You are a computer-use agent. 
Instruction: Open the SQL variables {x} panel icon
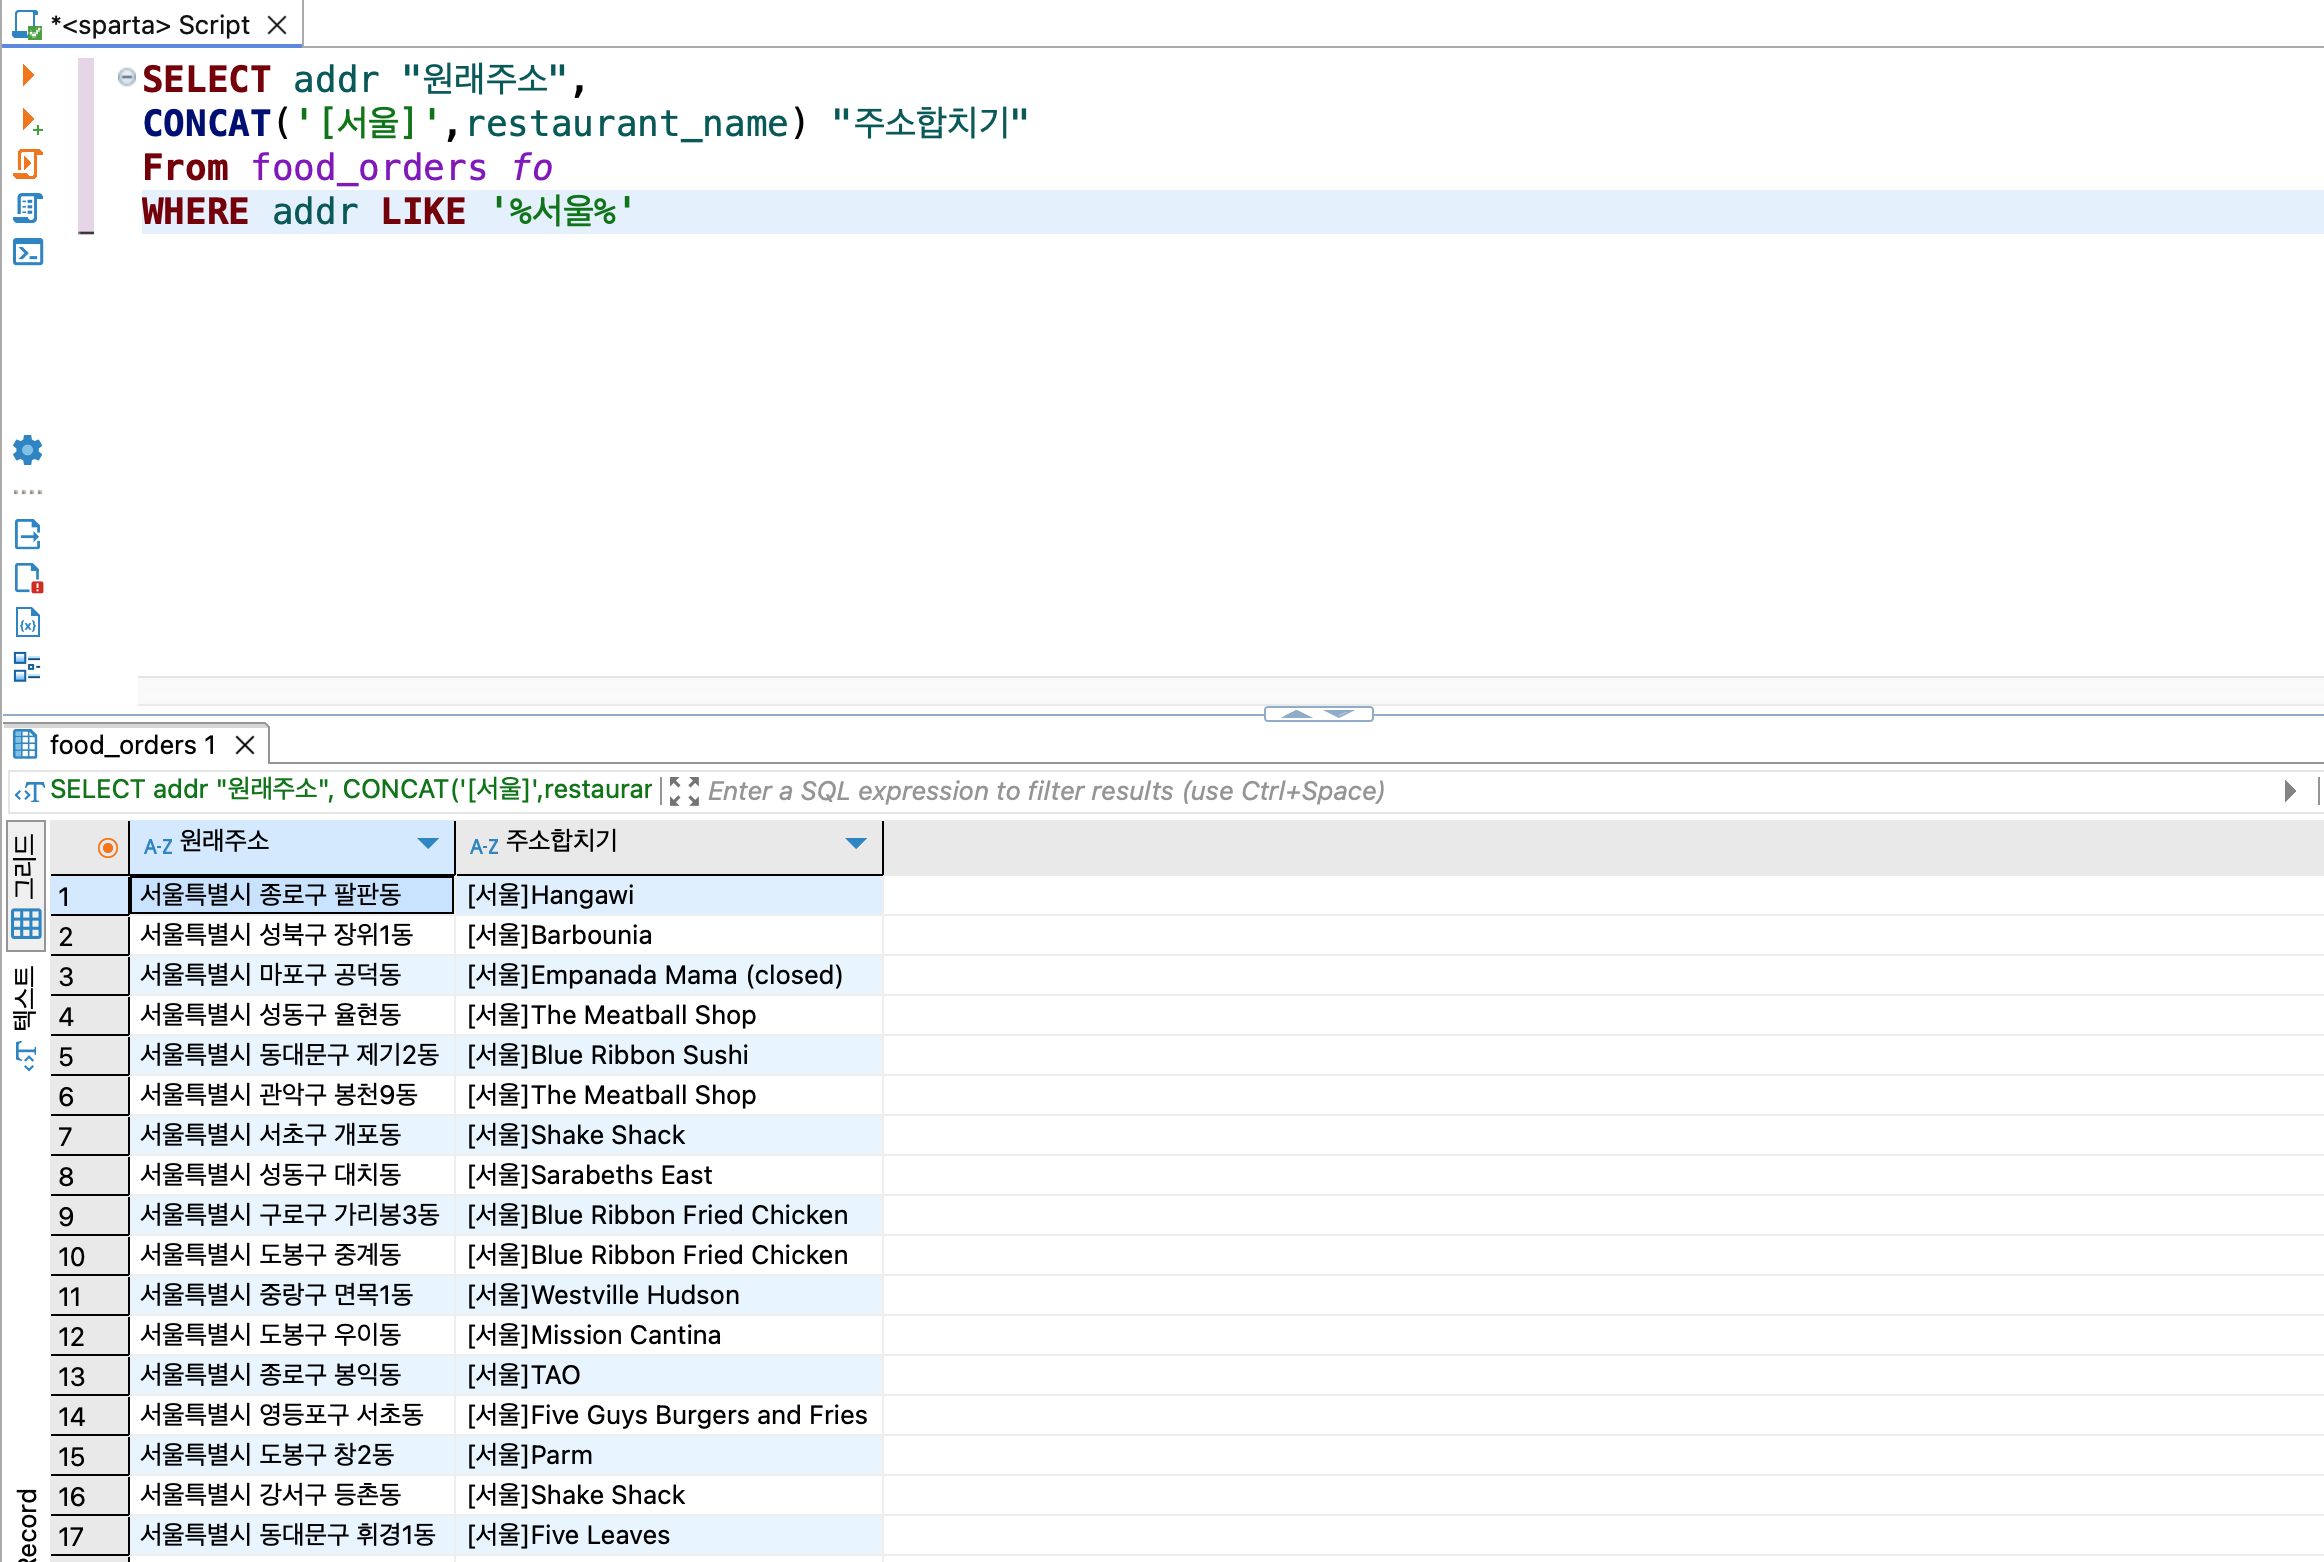(x=28, y=623)
